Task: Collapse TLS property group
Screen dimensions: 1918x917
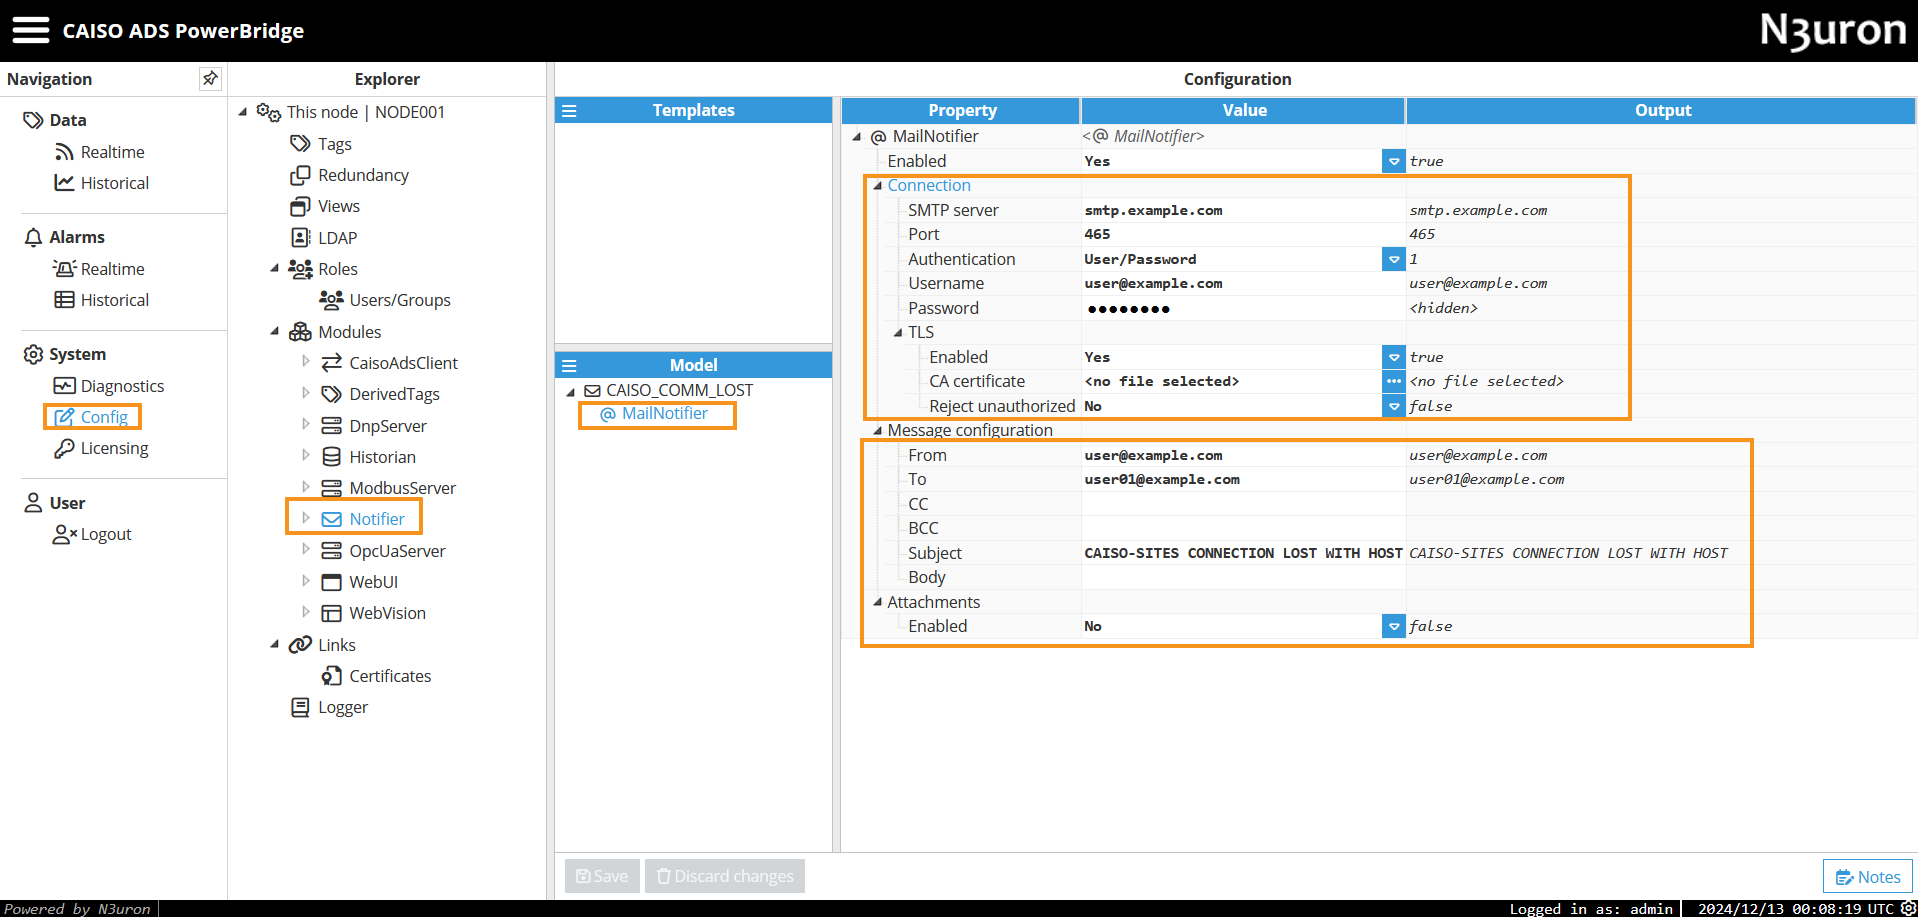Action: coord(898,332)
